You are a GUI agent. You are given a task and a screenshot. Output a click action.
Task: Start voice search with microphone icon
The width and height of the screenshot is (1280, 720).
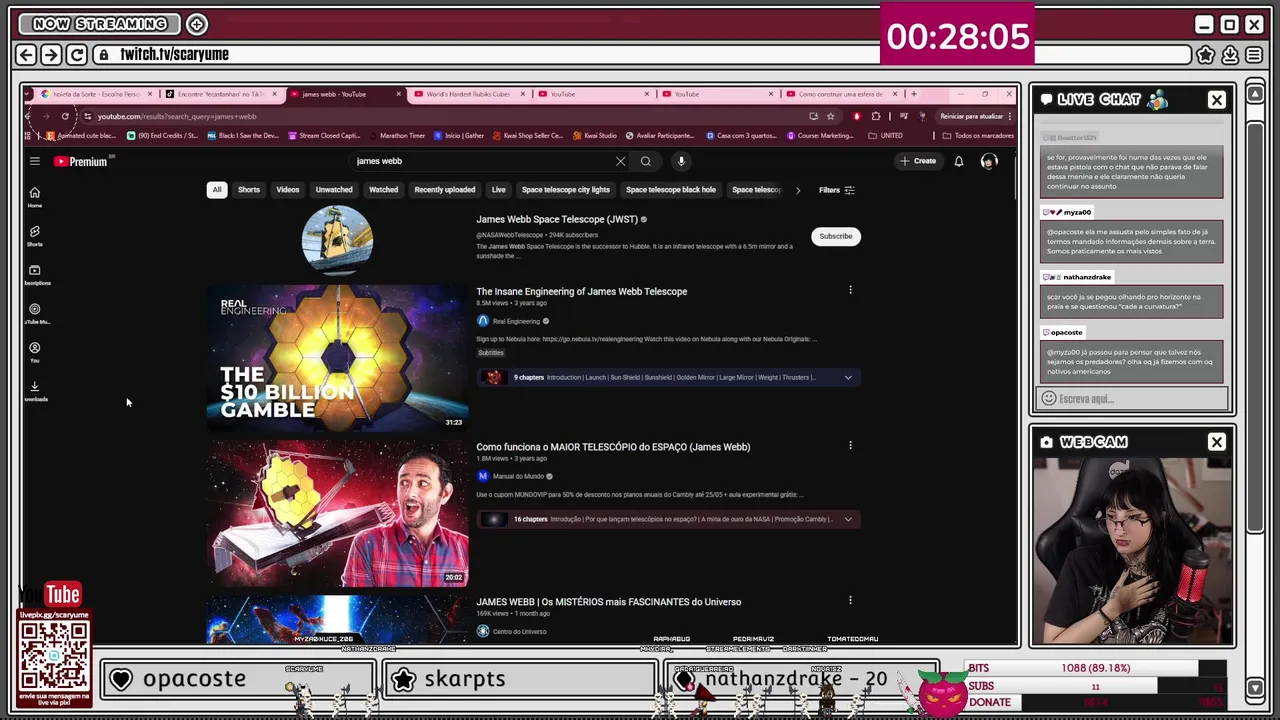point(681,161)
